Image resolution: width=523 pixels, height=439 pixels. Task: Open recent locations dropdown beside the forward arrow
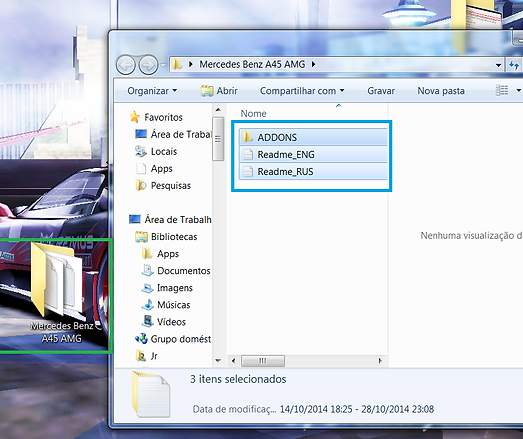click(x=163, y=65)
